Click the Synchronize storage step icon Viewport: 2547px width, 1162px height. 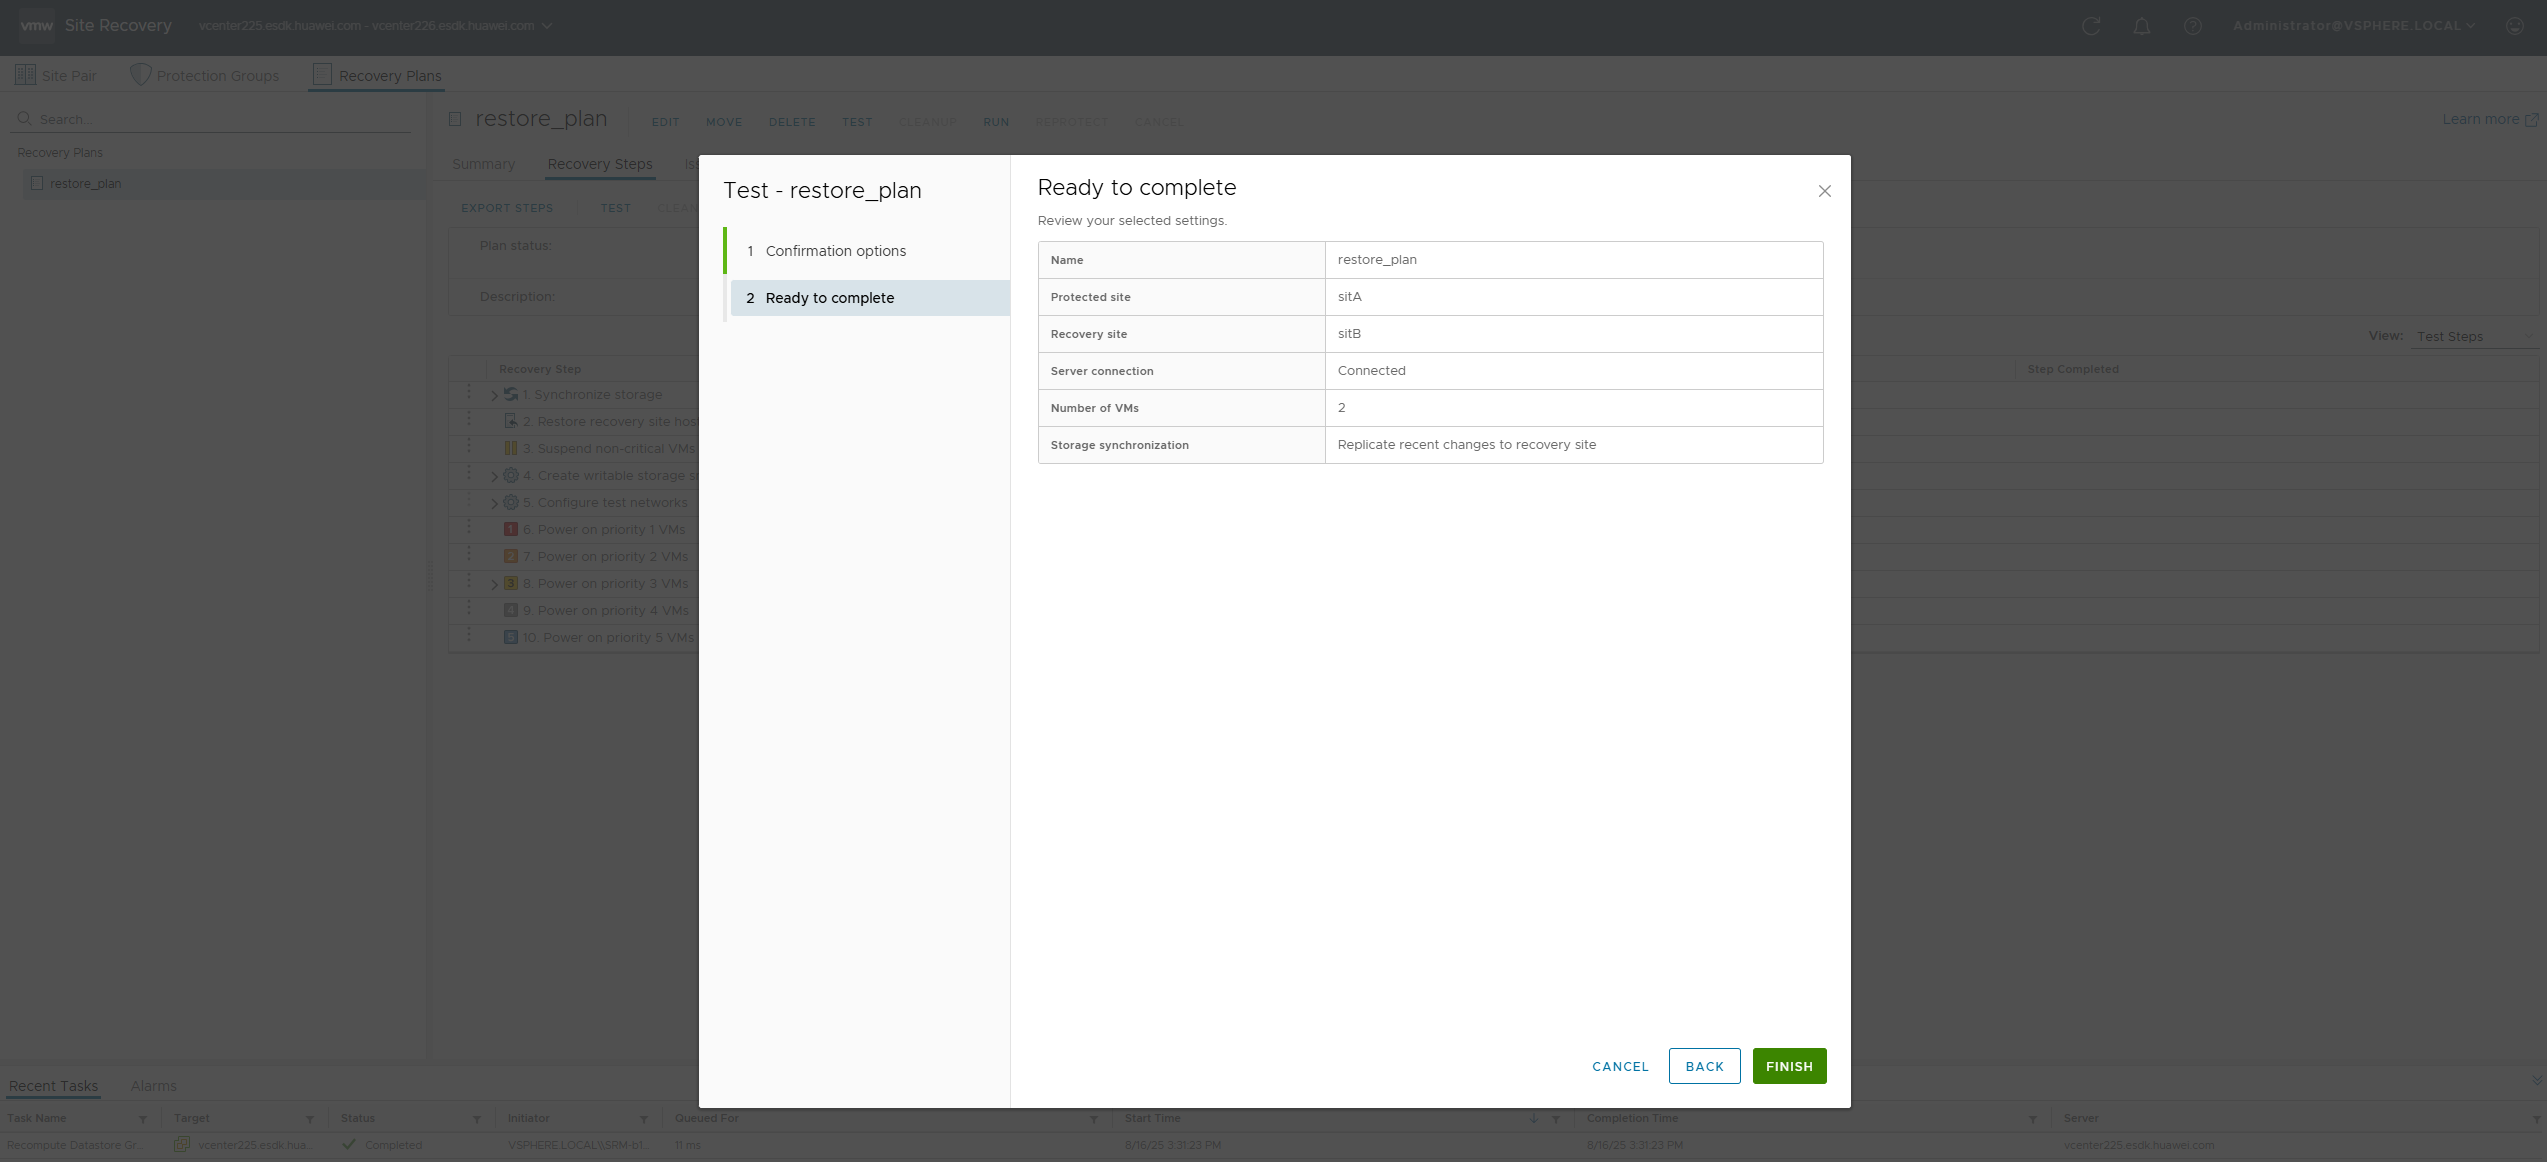[511, 394]
